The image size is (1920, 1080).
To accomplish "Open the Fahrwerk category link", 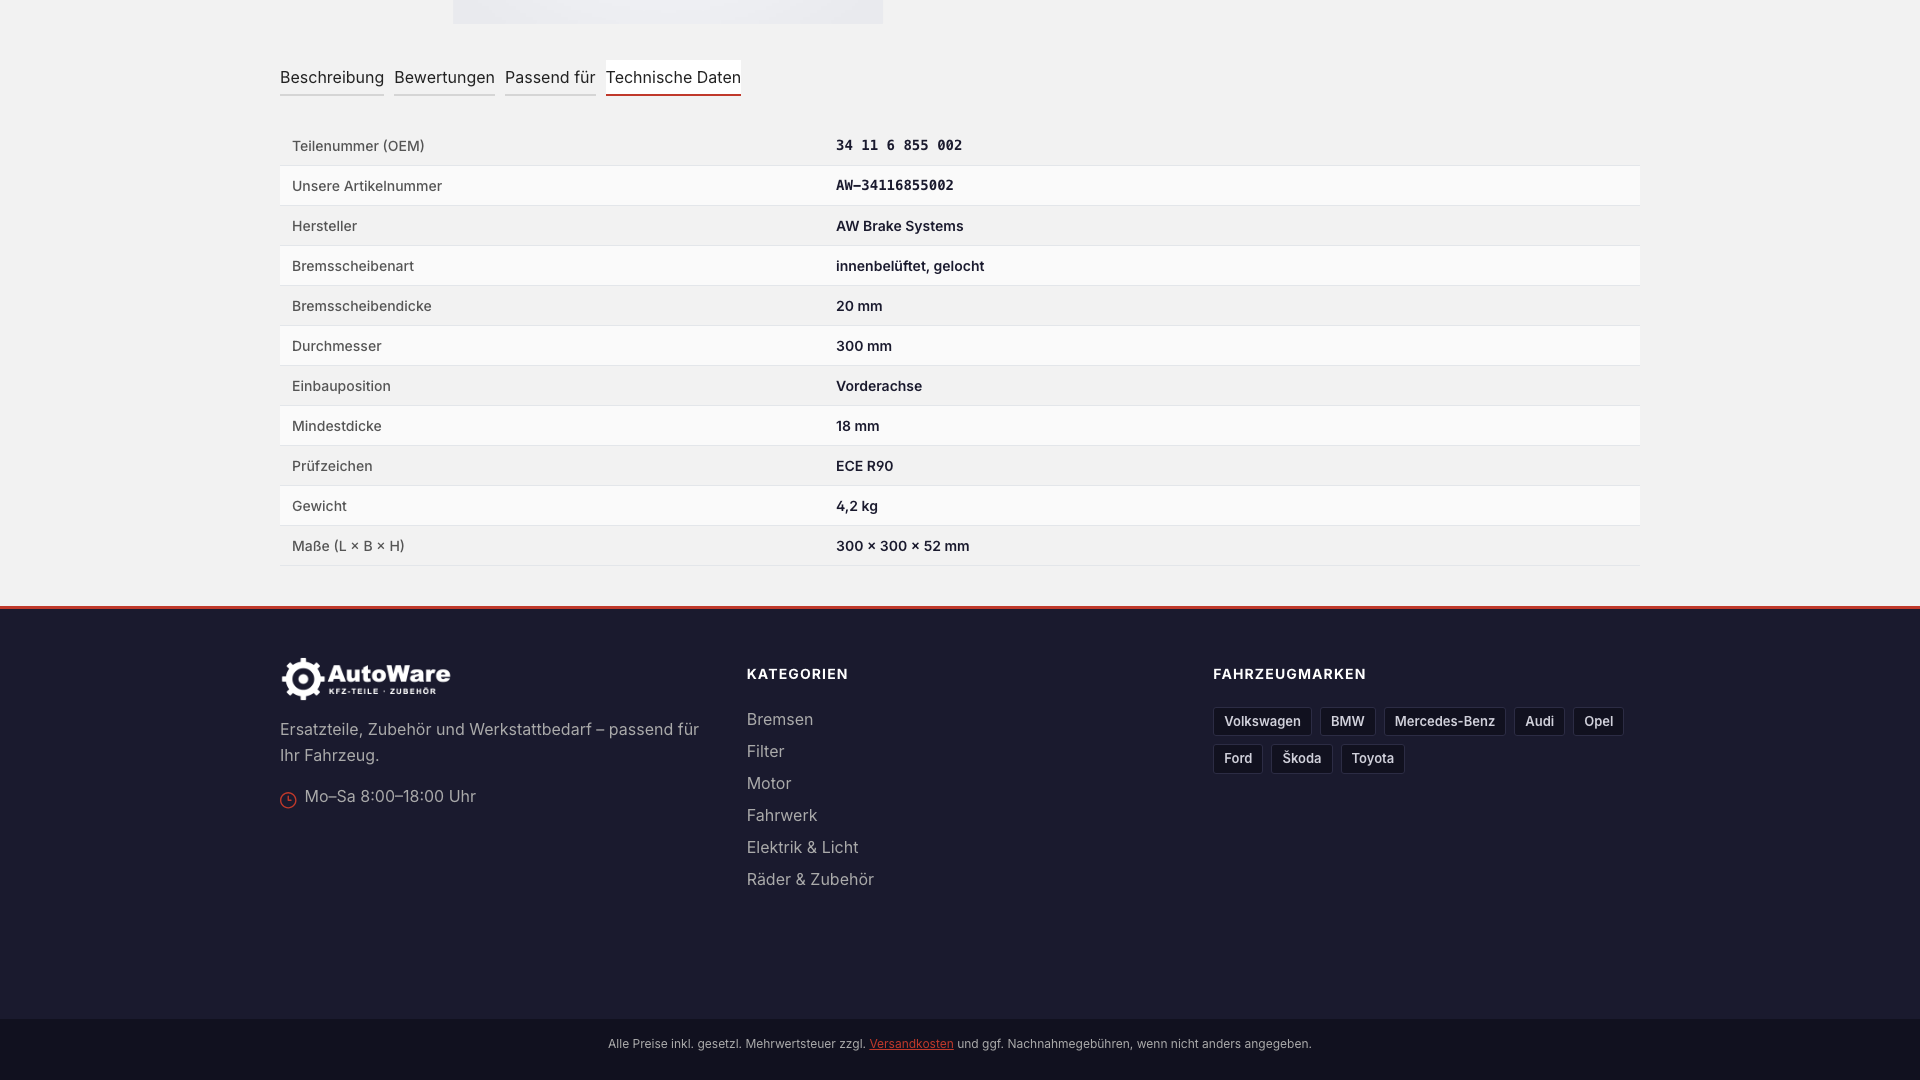I will click(782, 815).
